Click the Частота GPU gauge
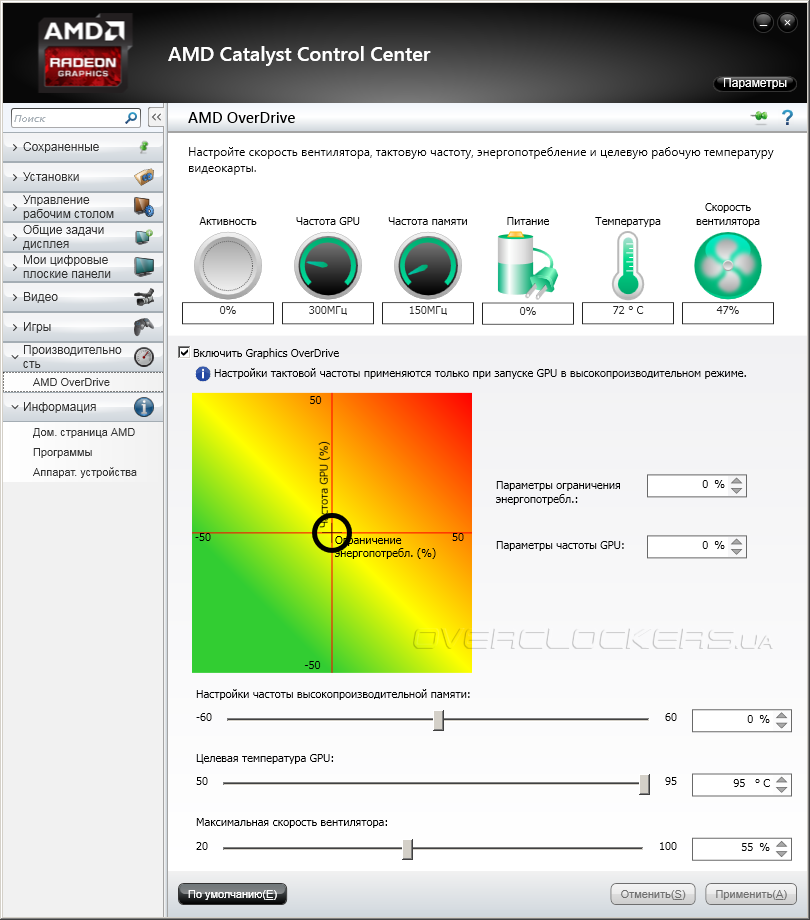 point(328,266)
